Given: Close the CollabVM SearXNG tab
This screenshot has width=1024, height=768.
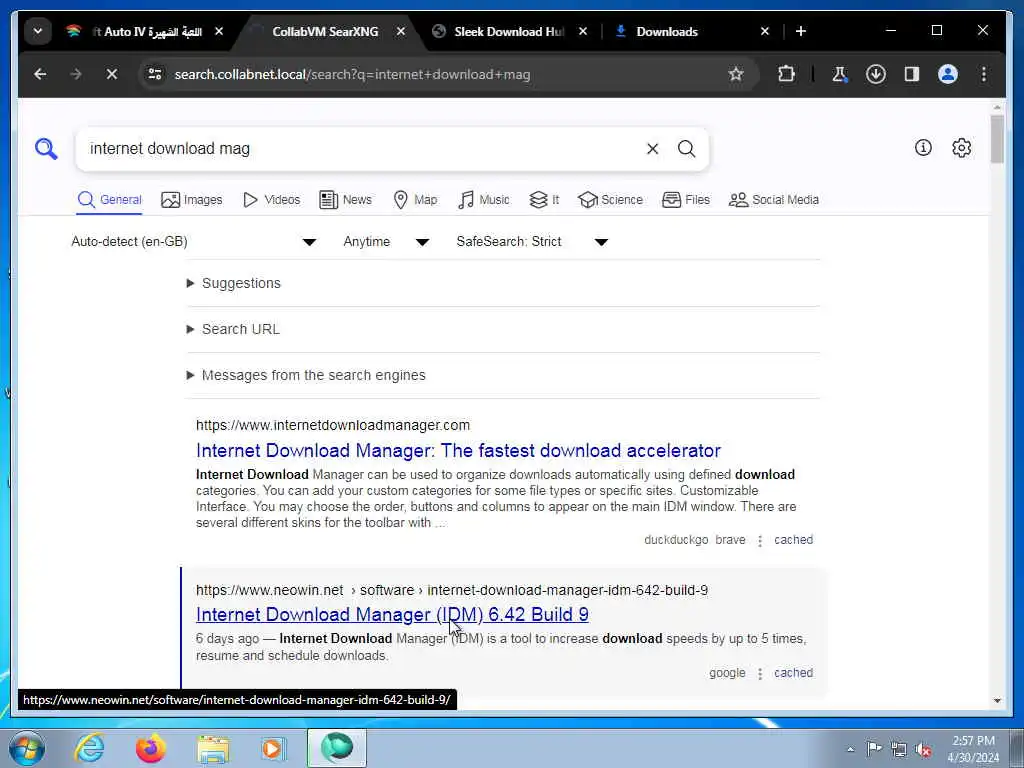Looking at the screenshot, I should pos(401,31).
